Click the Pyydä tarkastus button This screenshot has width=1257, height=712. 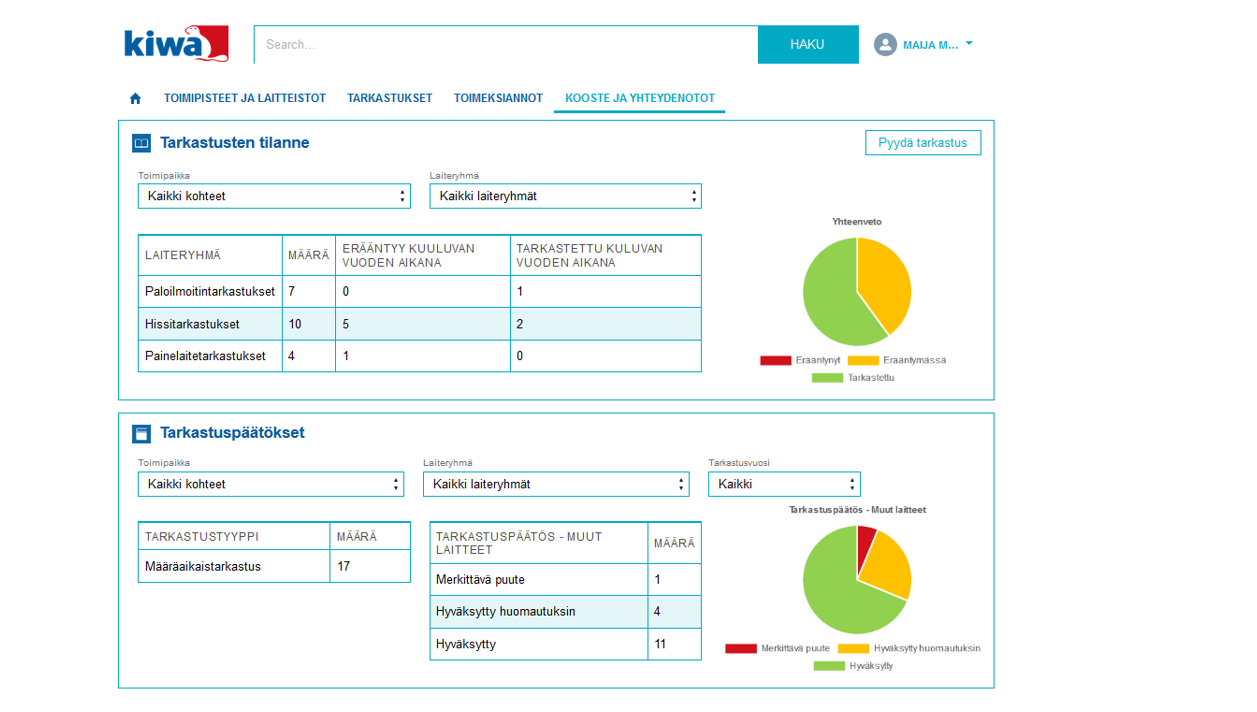(922, 142)
